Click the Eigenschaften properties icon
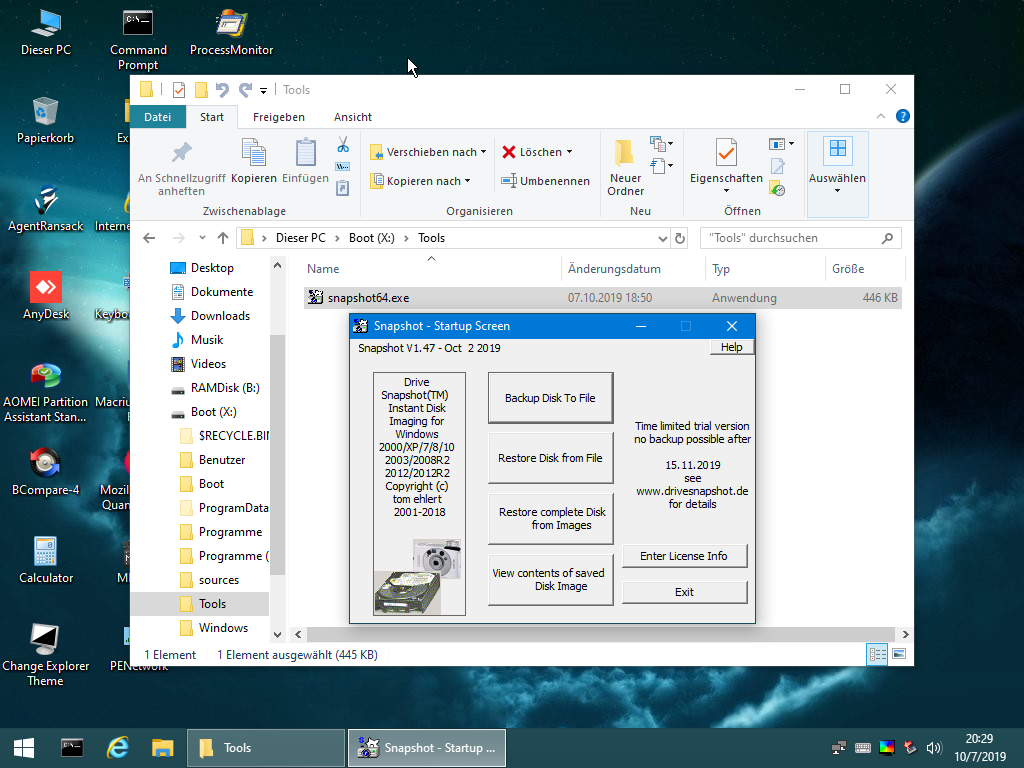 pyautogui.click(x=726, y=153)
